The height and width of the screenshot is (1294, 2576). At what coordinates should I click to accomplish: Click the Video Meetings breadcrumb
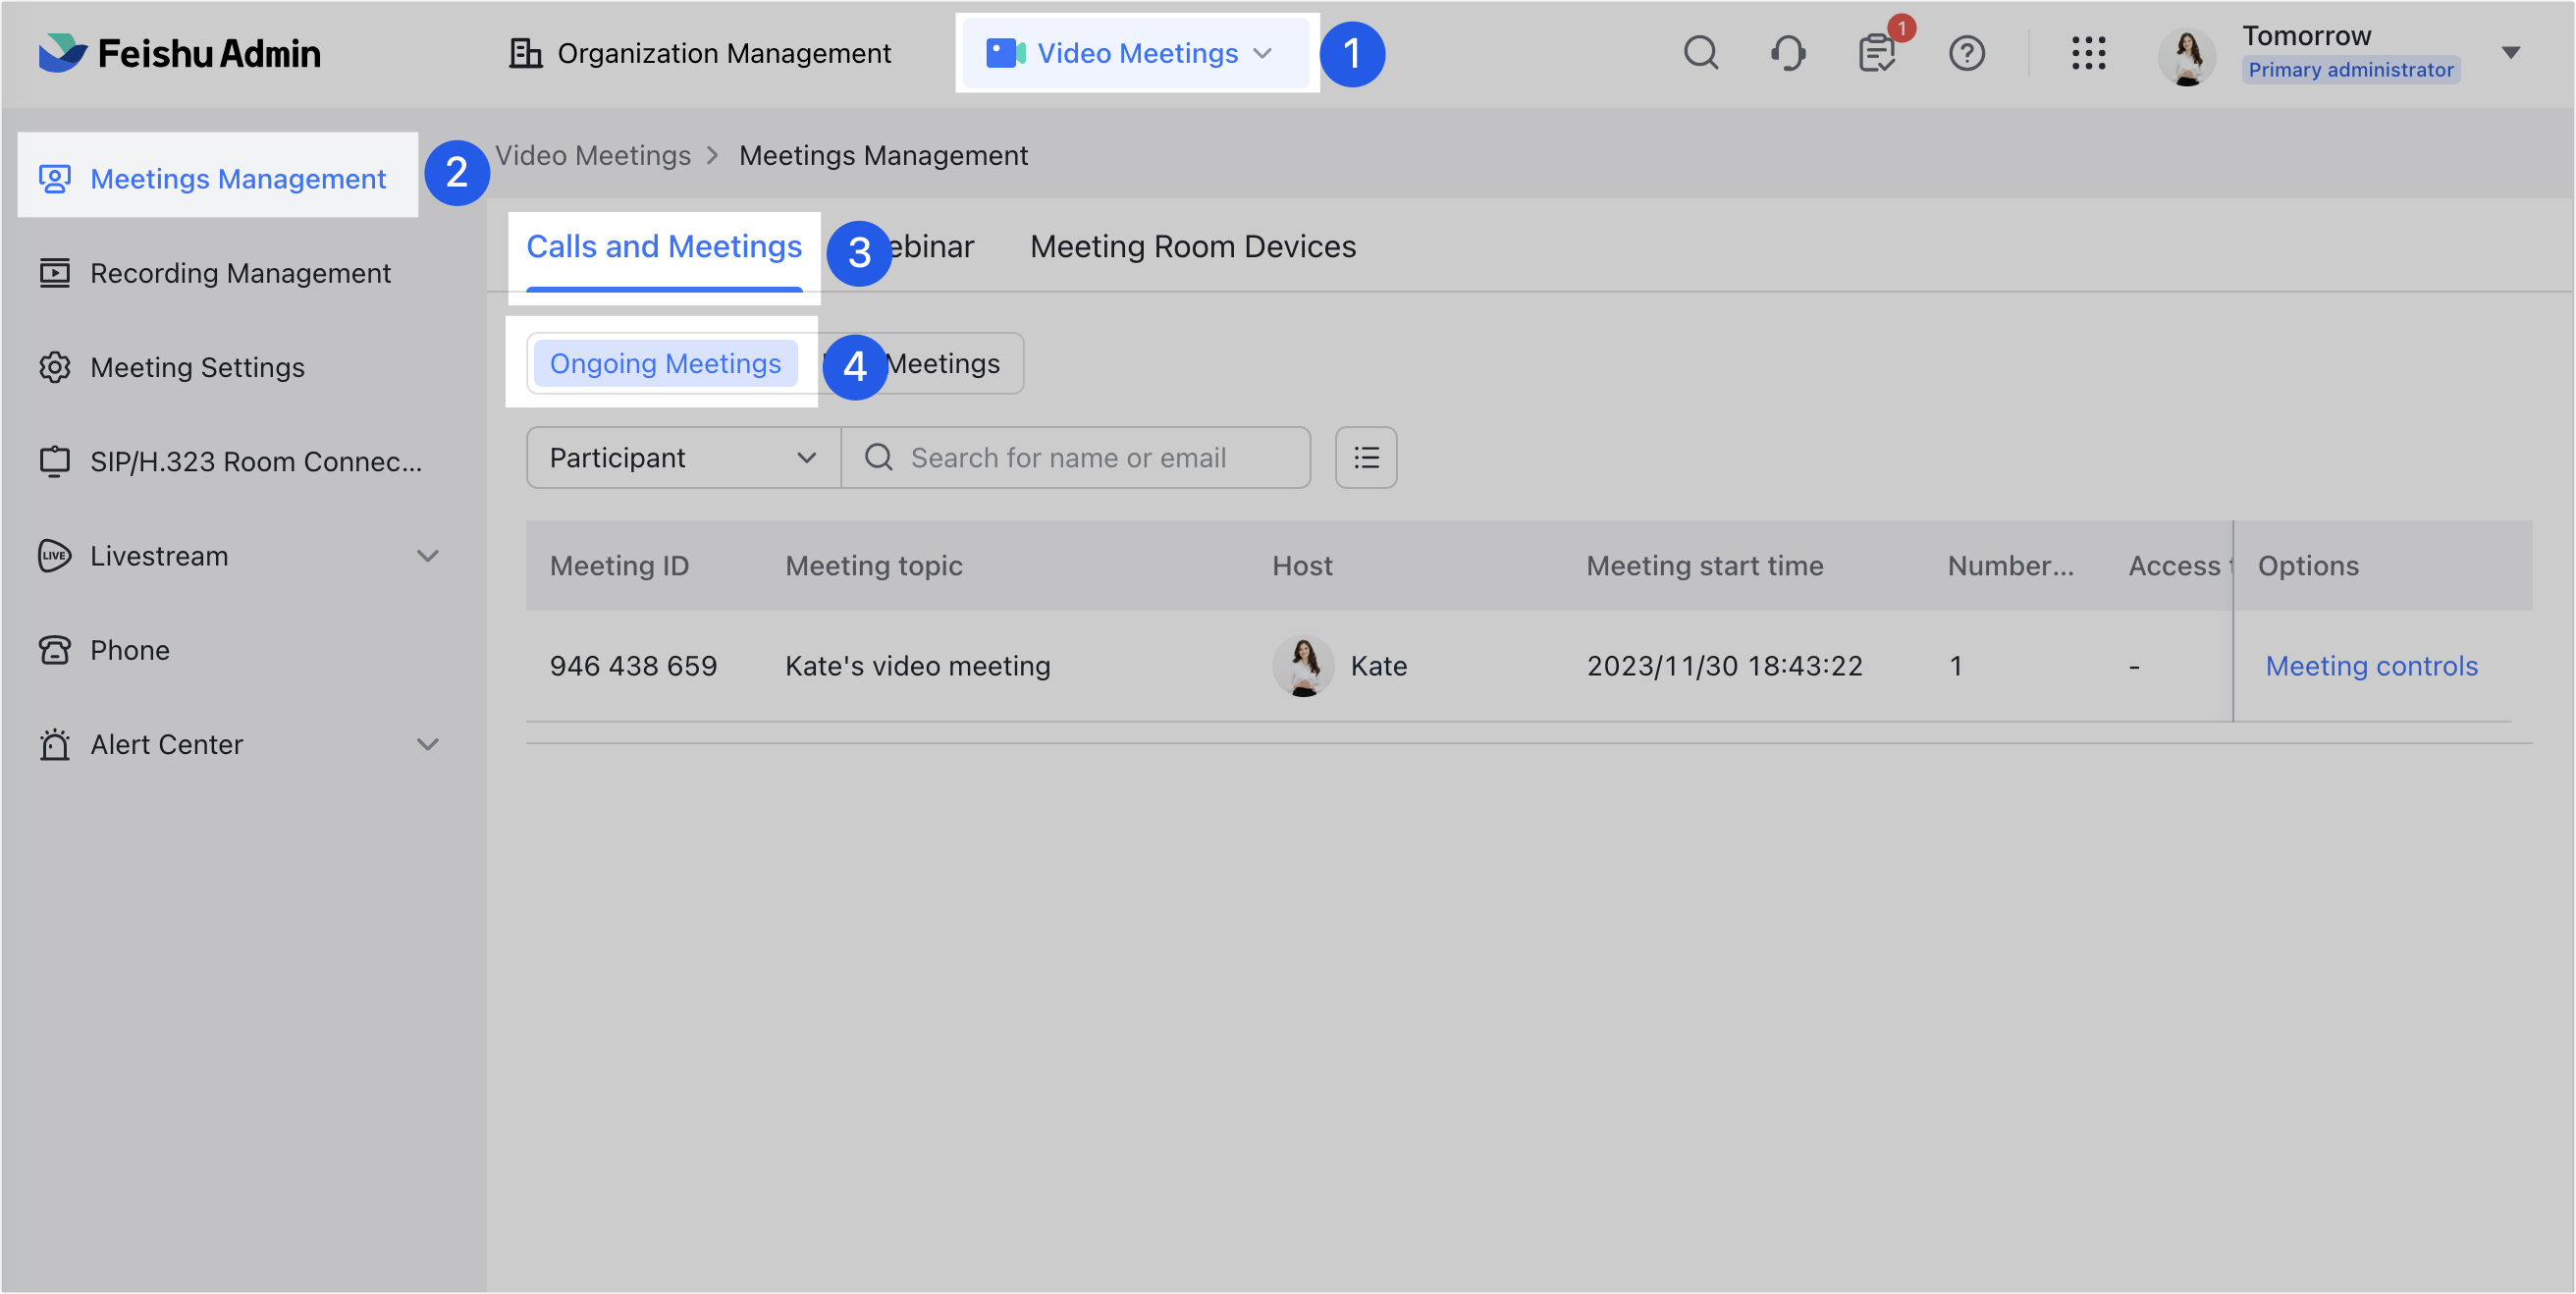(594, 155)
